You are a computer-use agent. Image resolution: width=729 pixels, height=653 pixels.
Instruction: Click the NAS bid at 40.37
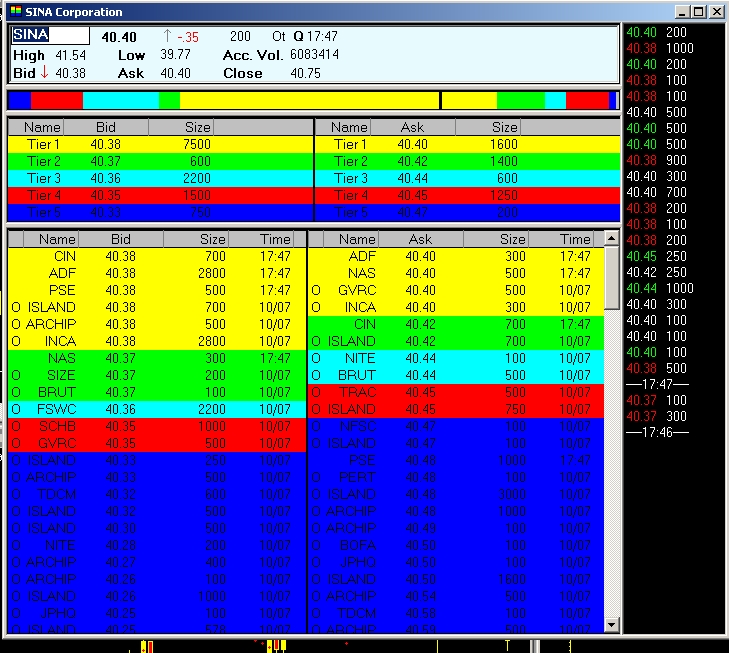(x=157, y=358)
